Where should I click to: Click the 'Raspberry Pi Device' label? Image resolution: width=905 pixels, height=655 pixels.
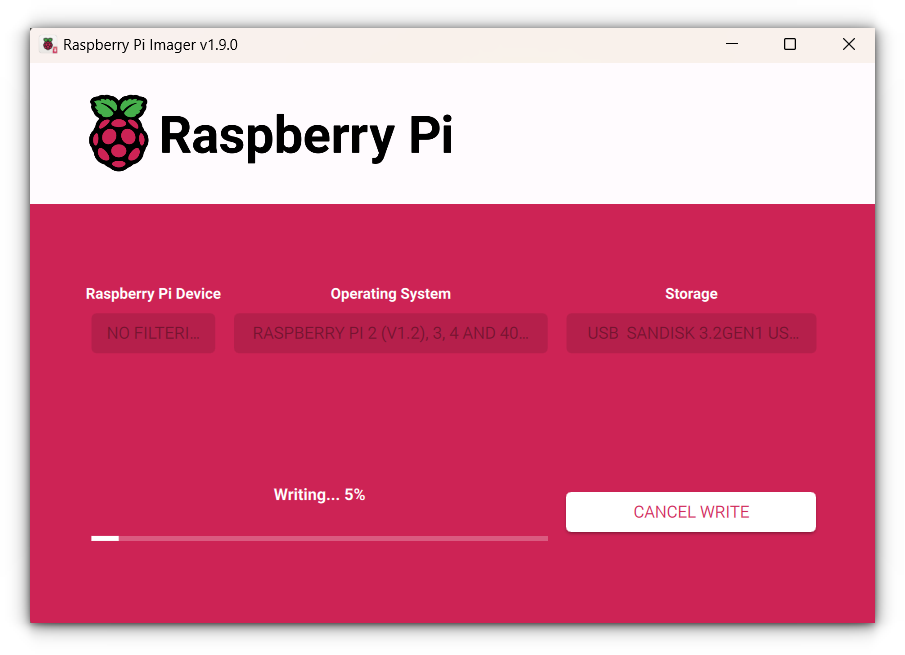click(153, 294)
